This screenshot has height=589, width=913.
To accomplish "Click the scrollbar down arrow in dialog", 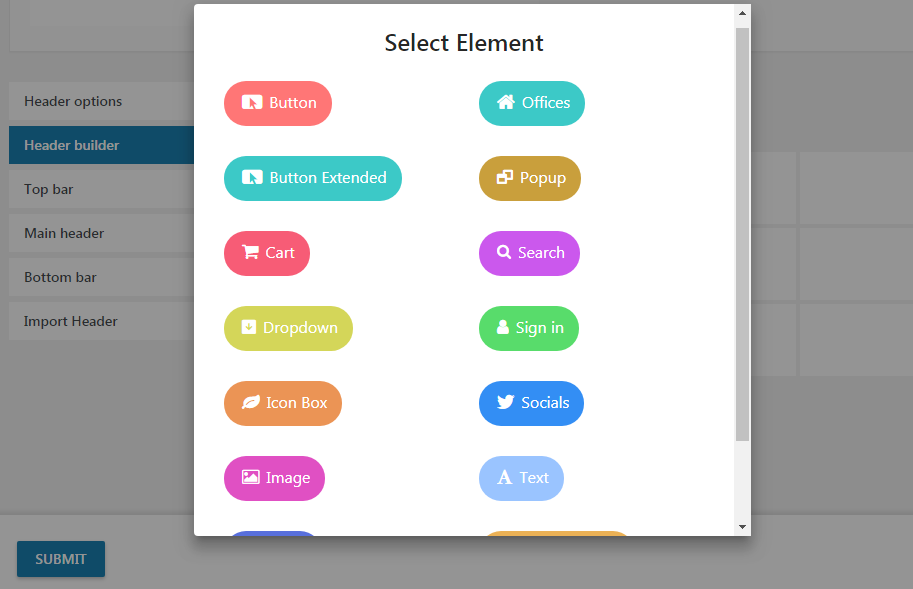I will (x=742, y=526).
